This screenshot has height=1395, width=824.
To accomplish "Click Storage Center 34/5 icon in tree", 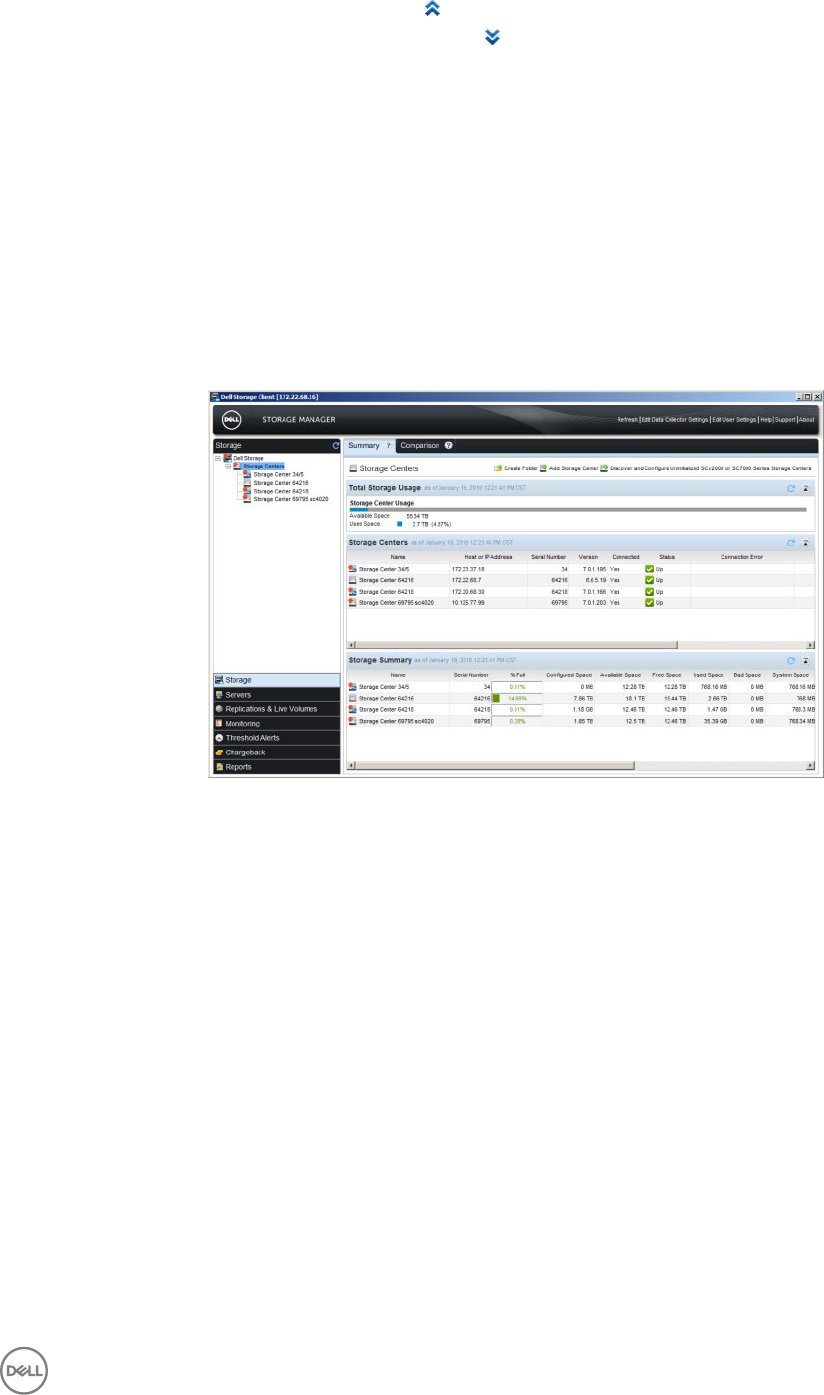I will tap(248, 475).
